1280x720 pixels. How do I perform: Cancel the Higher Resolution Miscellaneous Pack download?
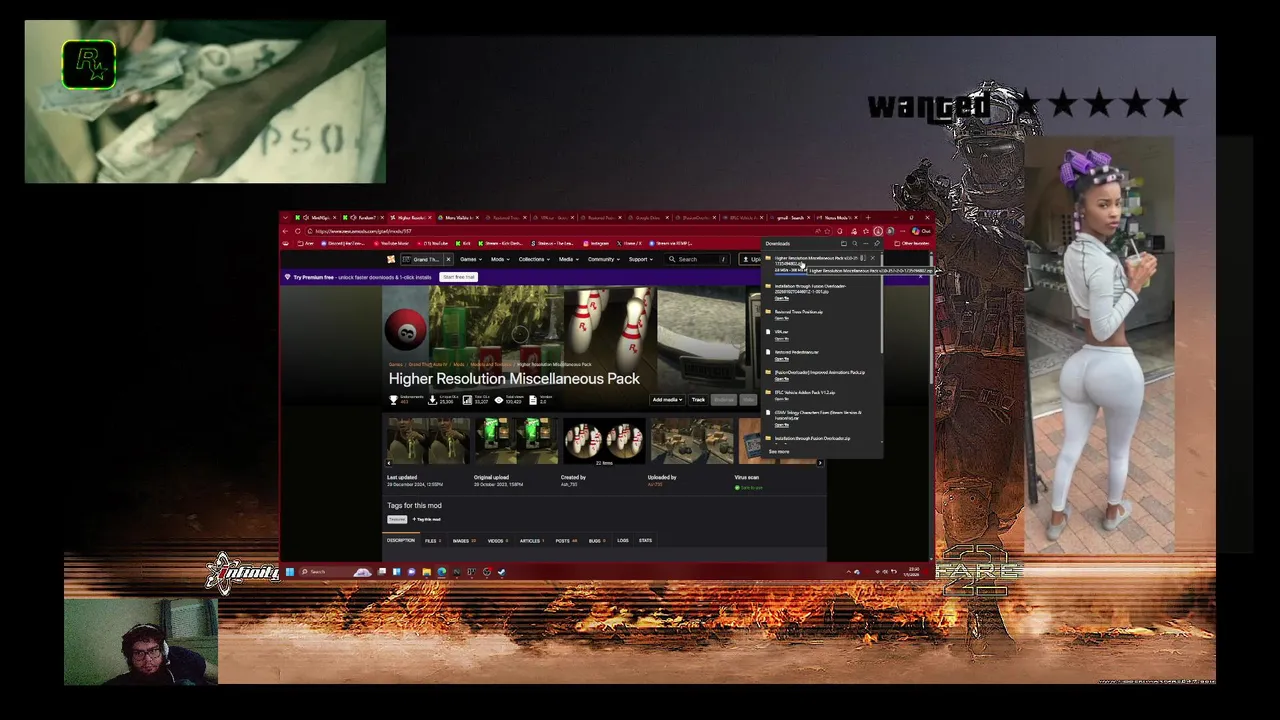click(873, 258)
